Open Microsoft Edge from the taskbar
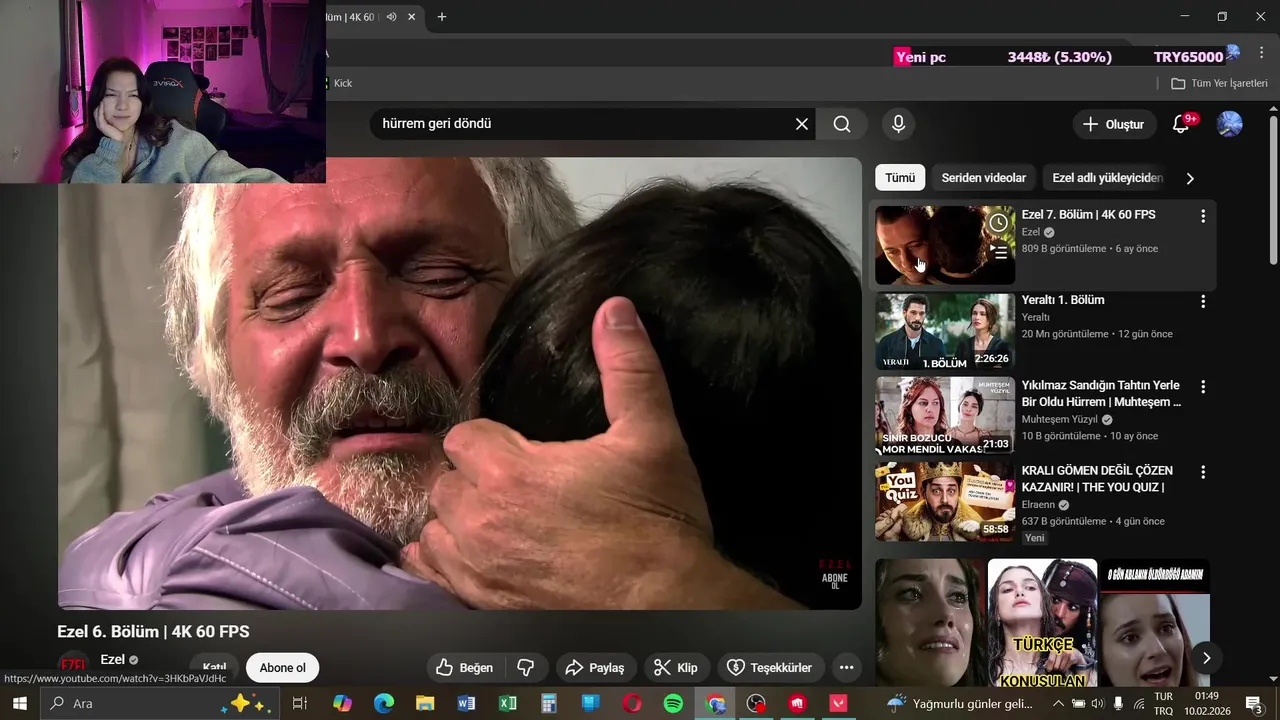 tap(384, 704)
